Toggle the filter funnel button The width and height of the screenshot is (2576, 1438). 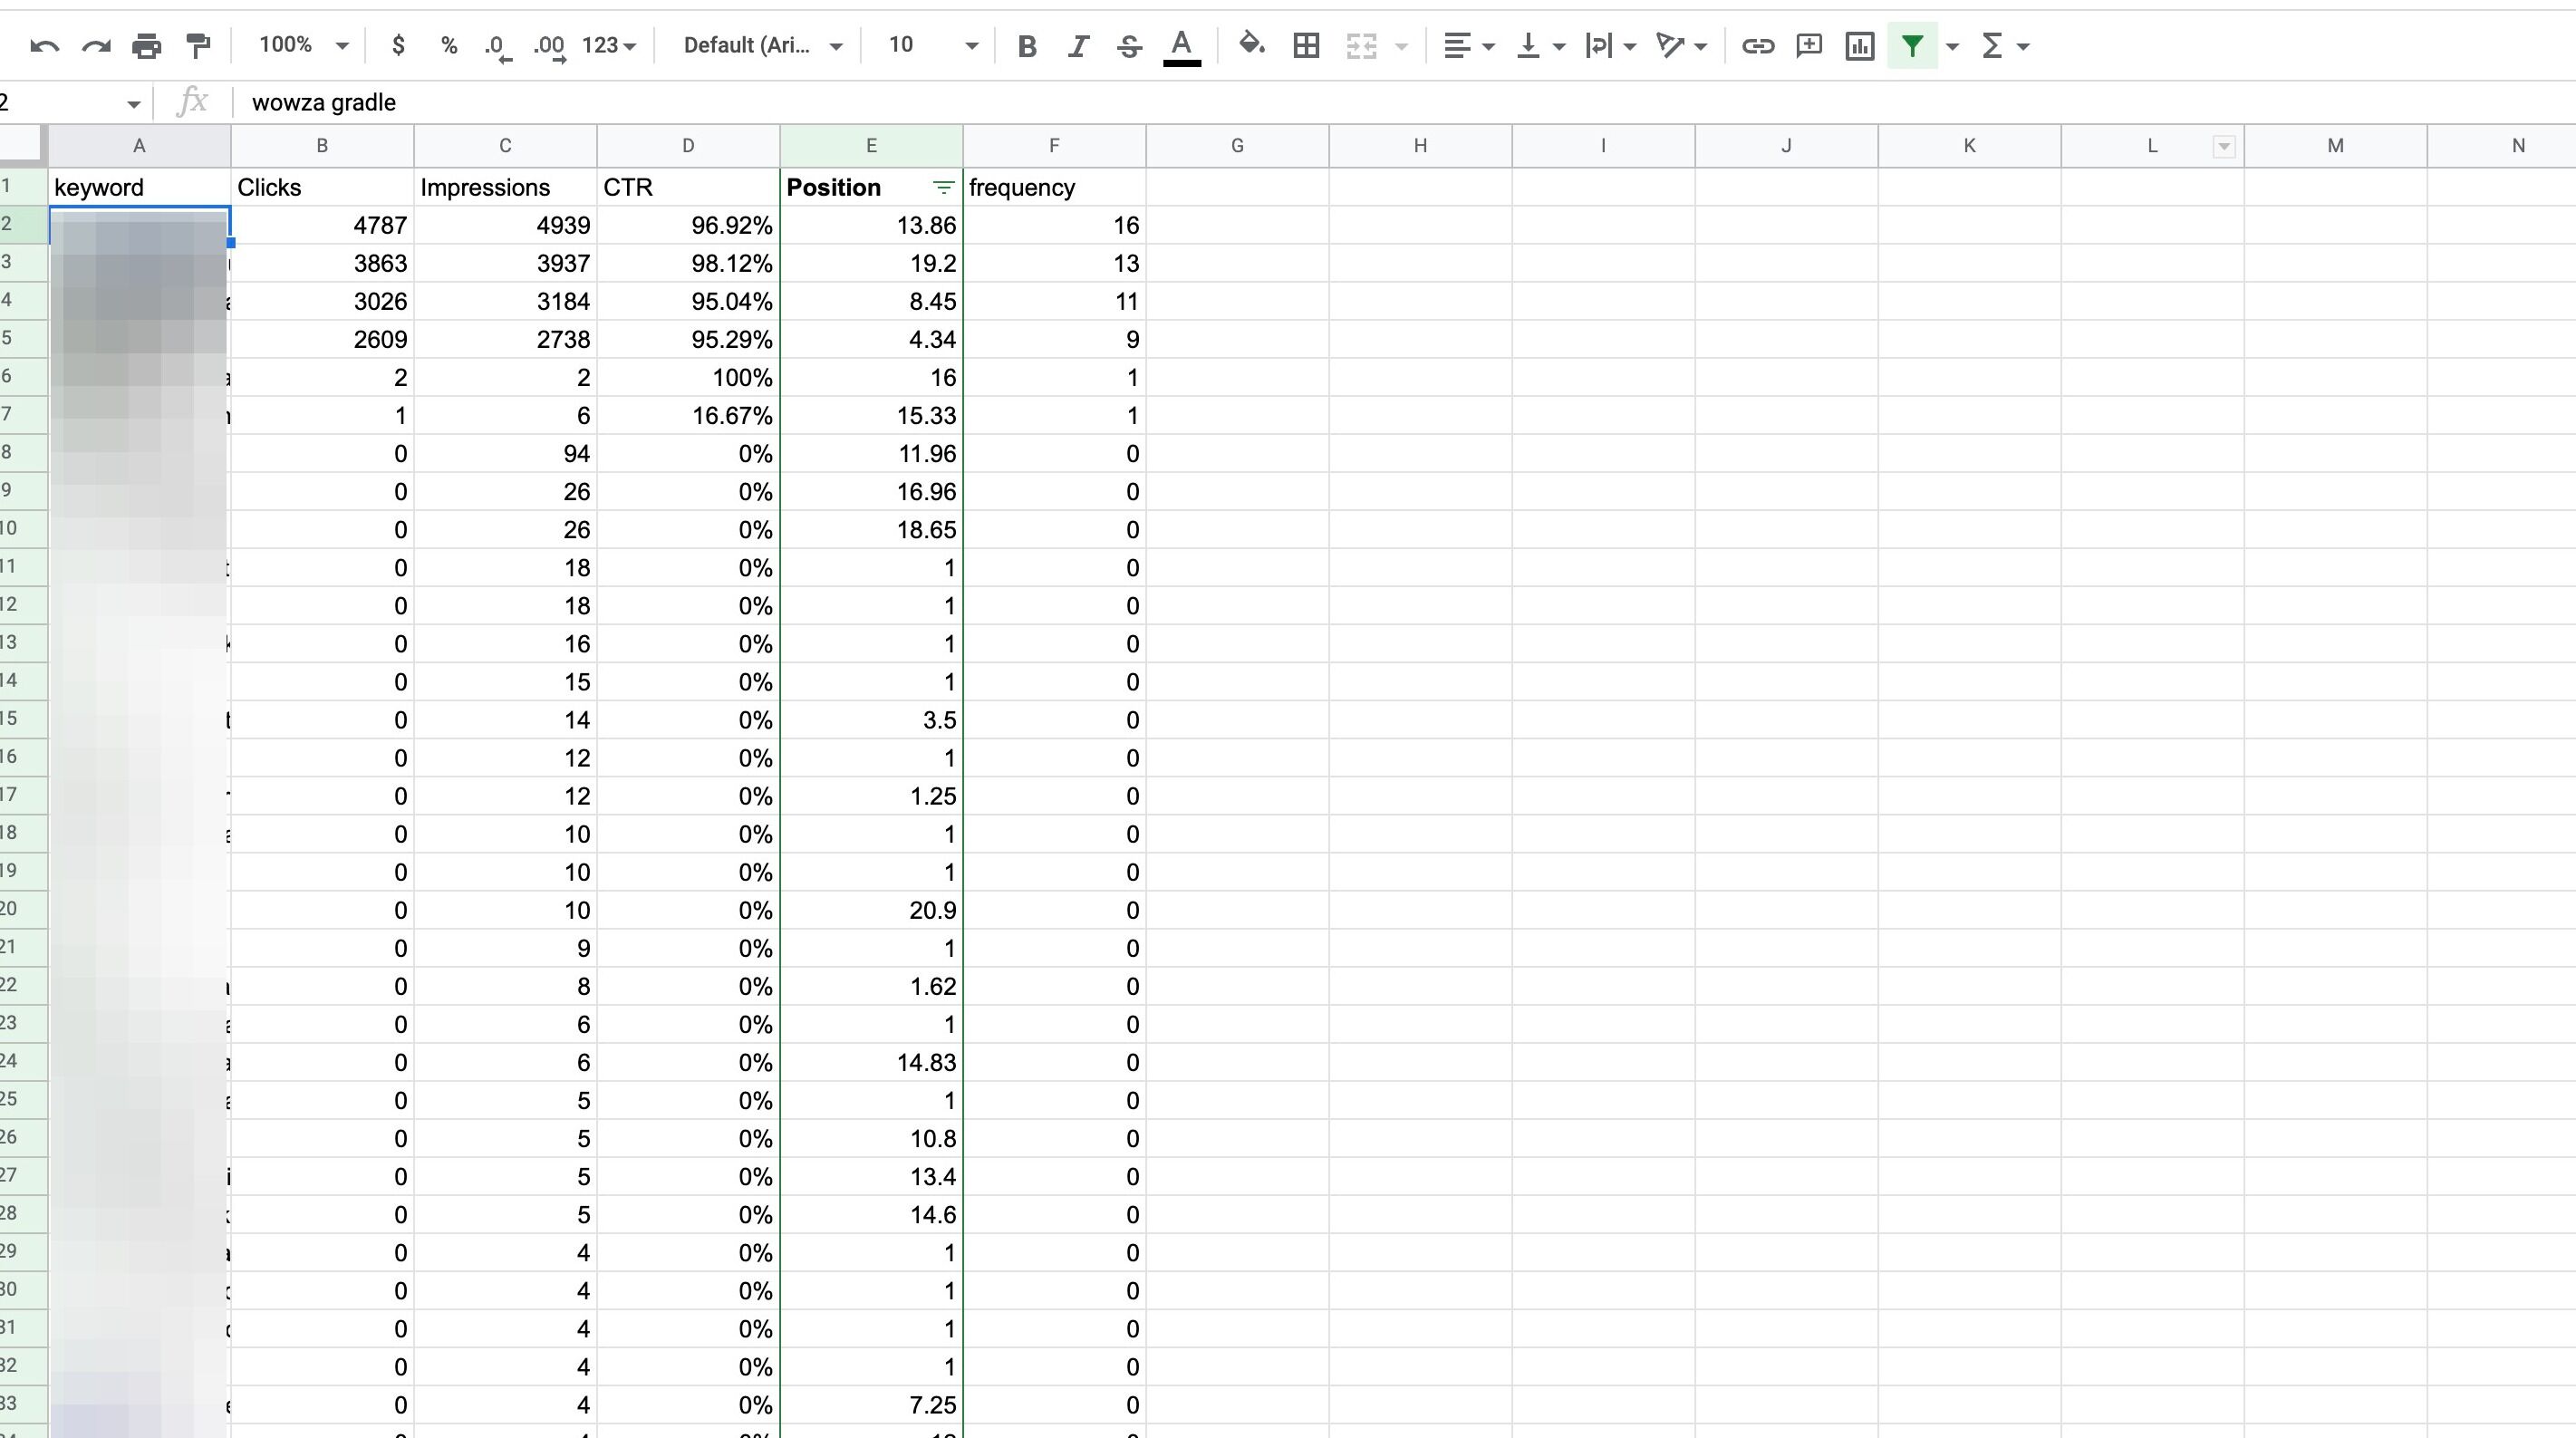[x=1912, y=46]
